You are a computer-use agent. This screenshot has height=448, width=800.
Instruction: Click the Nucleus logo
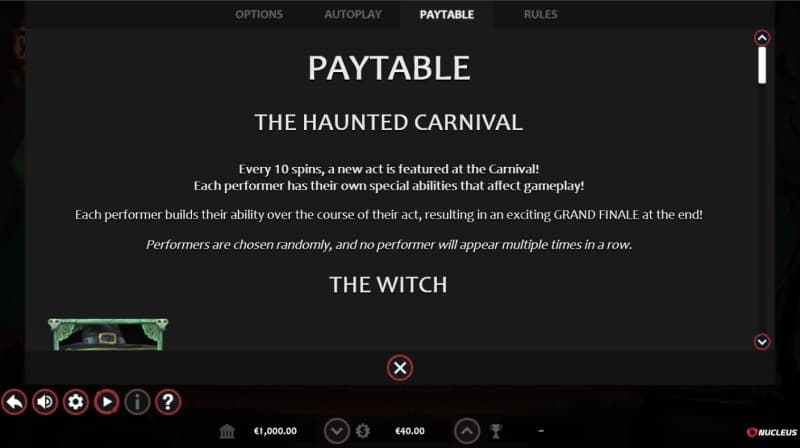tap(772, 432)
